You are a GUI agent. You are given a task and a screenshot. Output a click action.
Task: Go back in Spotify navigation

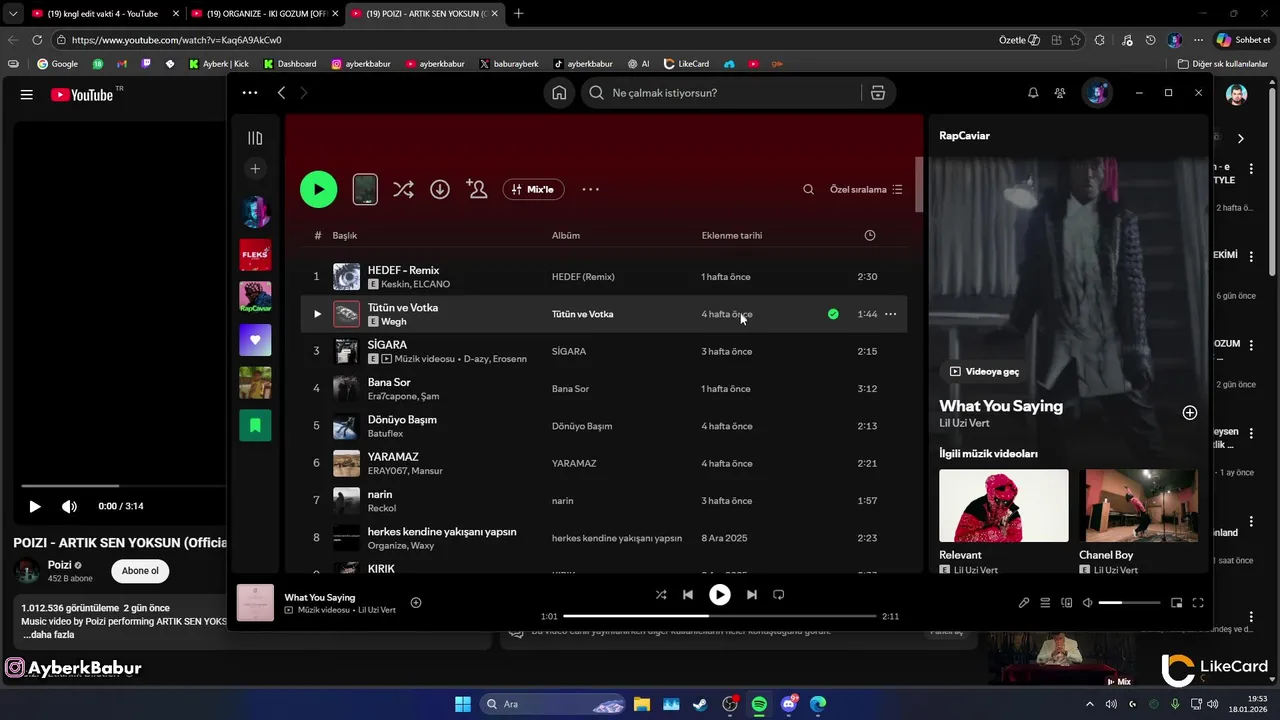click(x=281, y=93)
